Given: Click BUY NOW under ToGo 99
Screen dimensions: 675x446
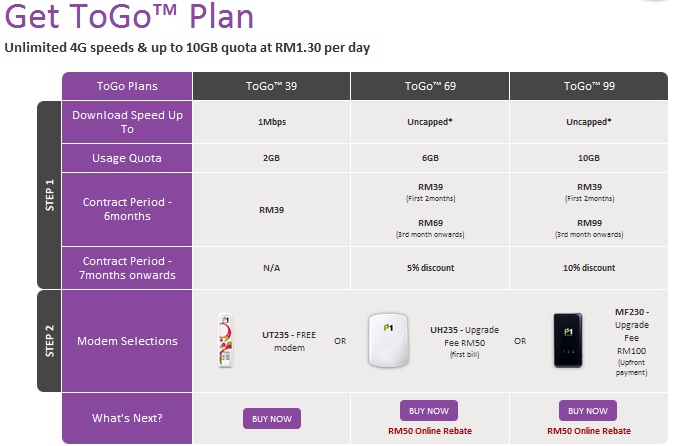Looking at the screenshot, I should [588, 411].
